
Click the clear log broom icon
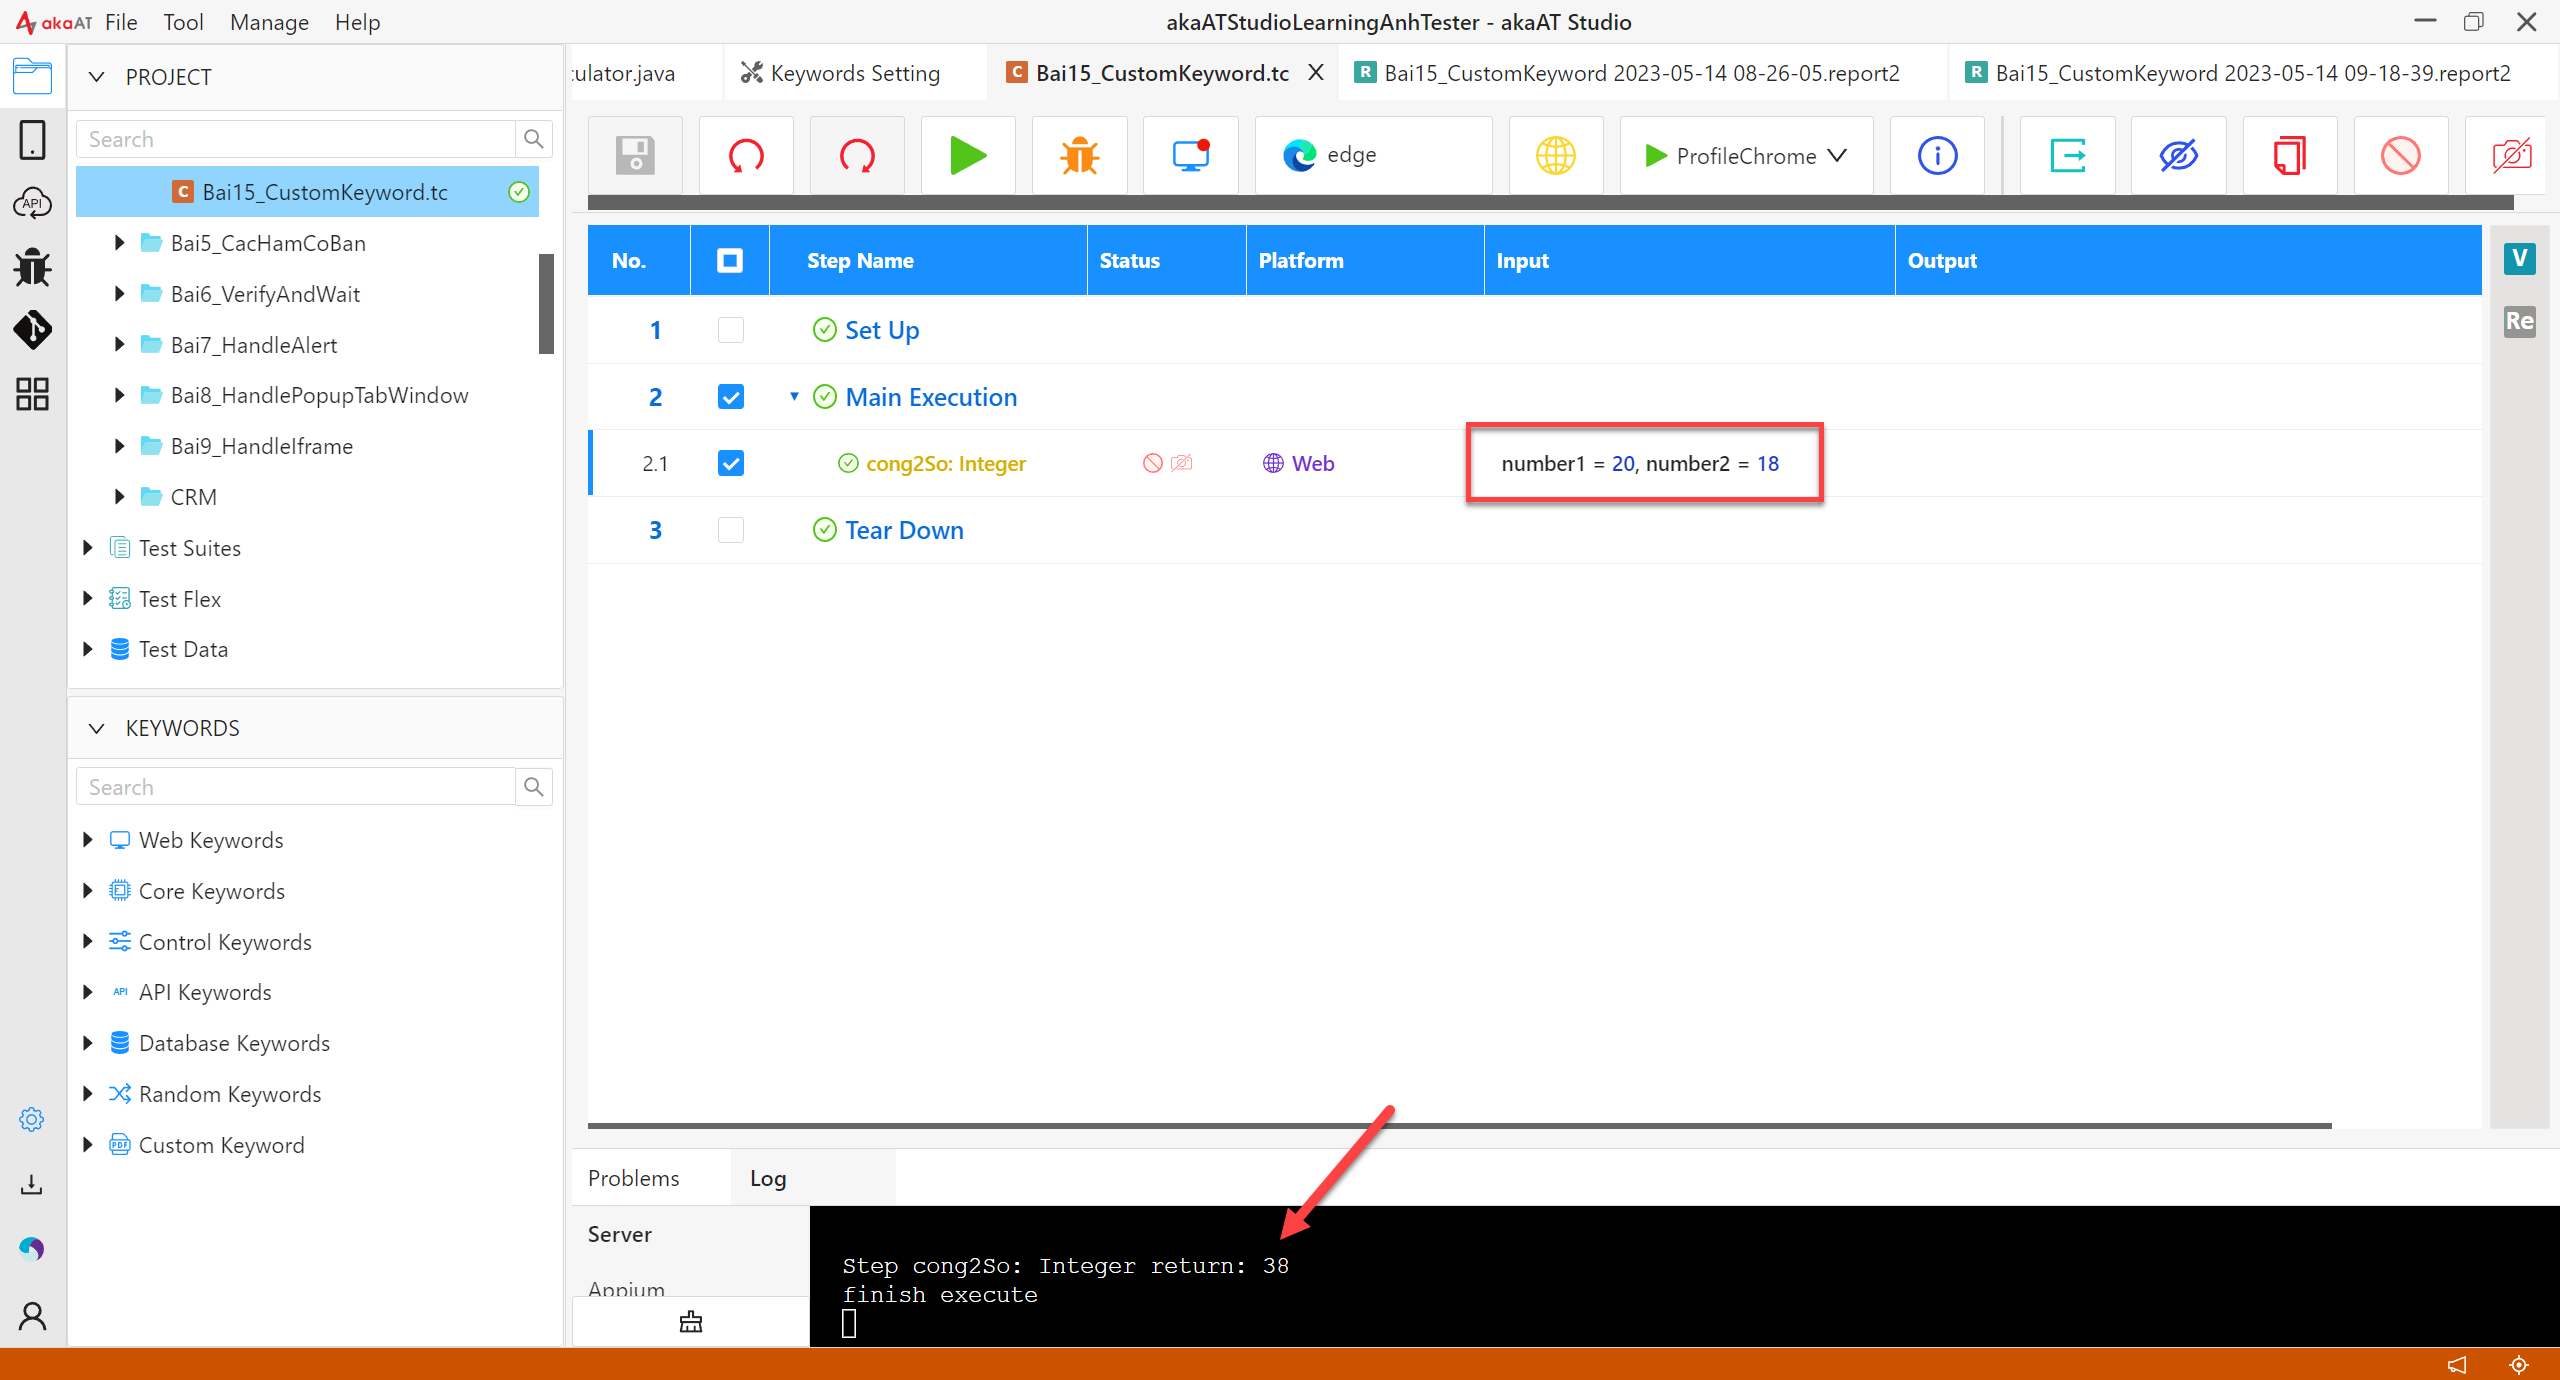[x=691, y=1322]
